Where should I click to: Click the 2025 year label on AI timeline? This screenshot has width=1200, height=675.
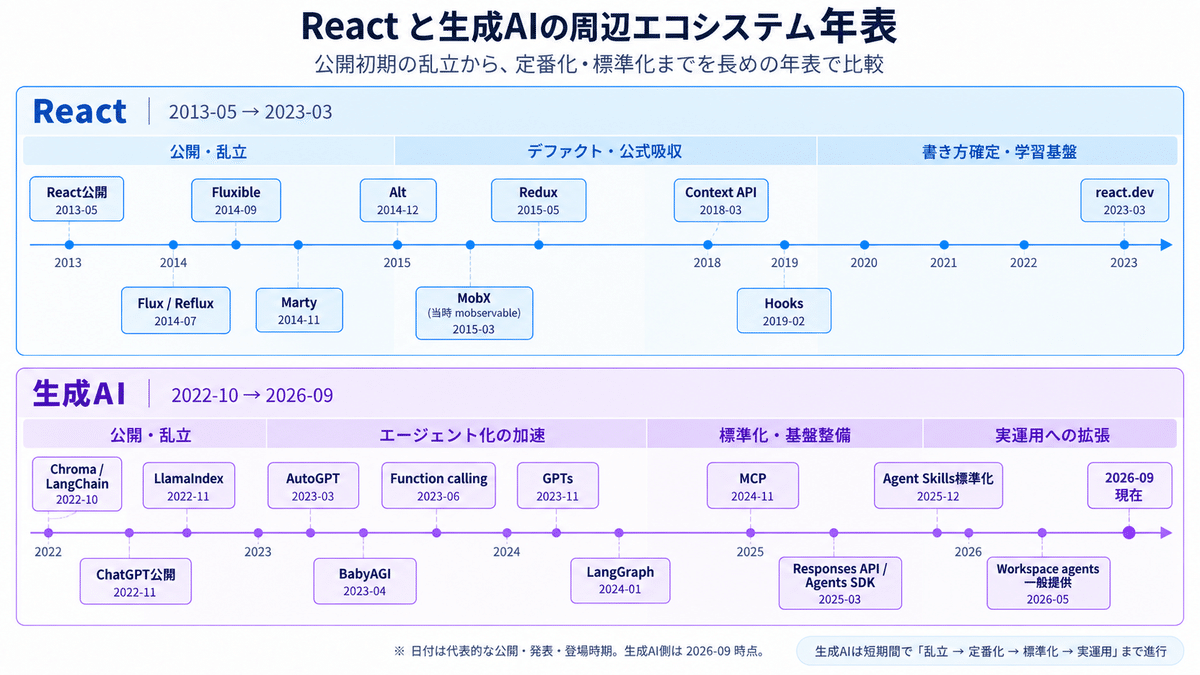pos(750,551)
